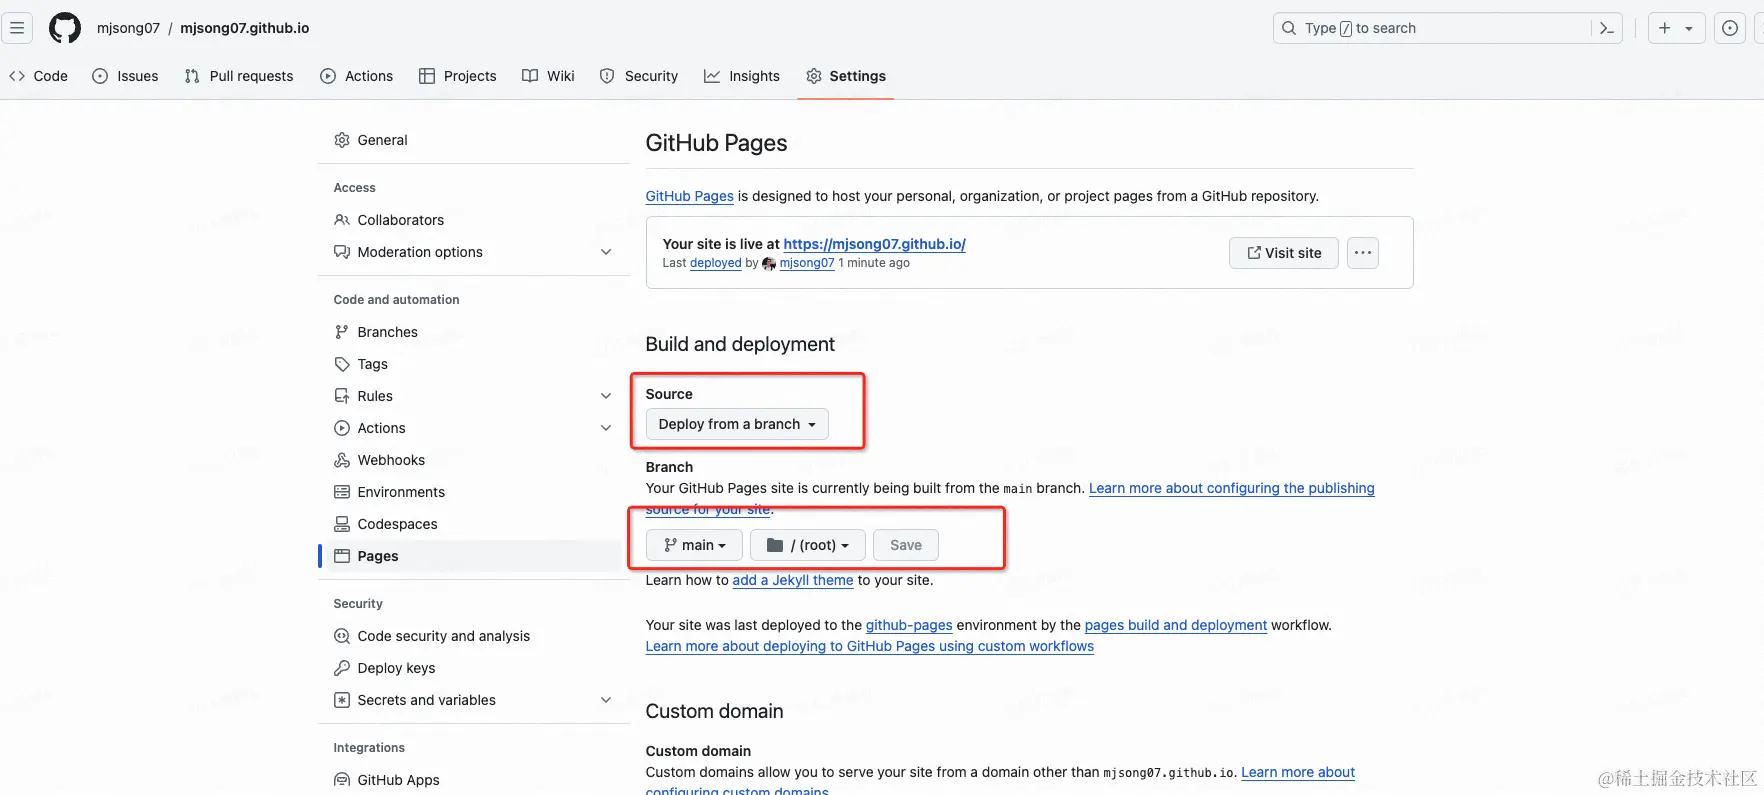The width and height of the screenshot is (1764, 795).
Task: Click mjsong07.github.io repository name in breadcrumb
Action: (x=245, y=28)
